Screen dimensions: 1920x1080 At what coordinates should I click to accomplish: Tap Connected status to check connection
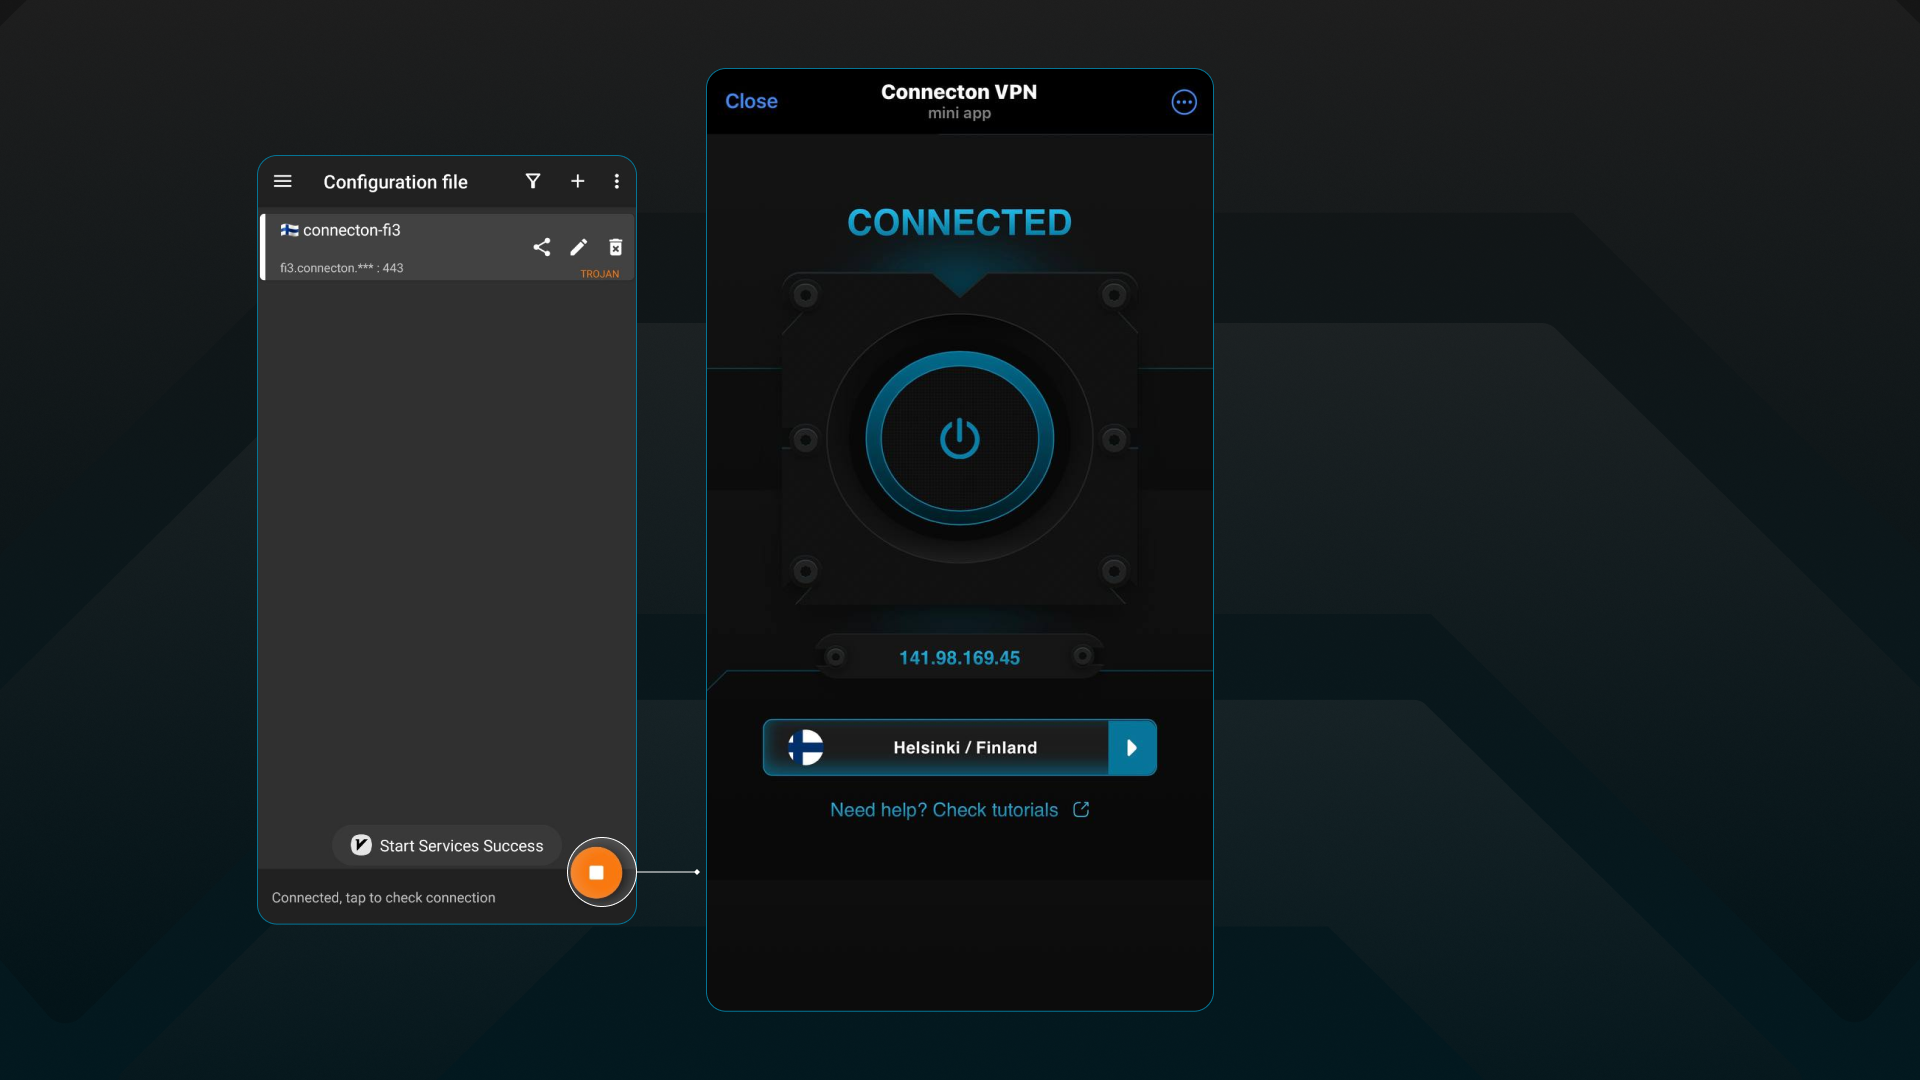383,898
